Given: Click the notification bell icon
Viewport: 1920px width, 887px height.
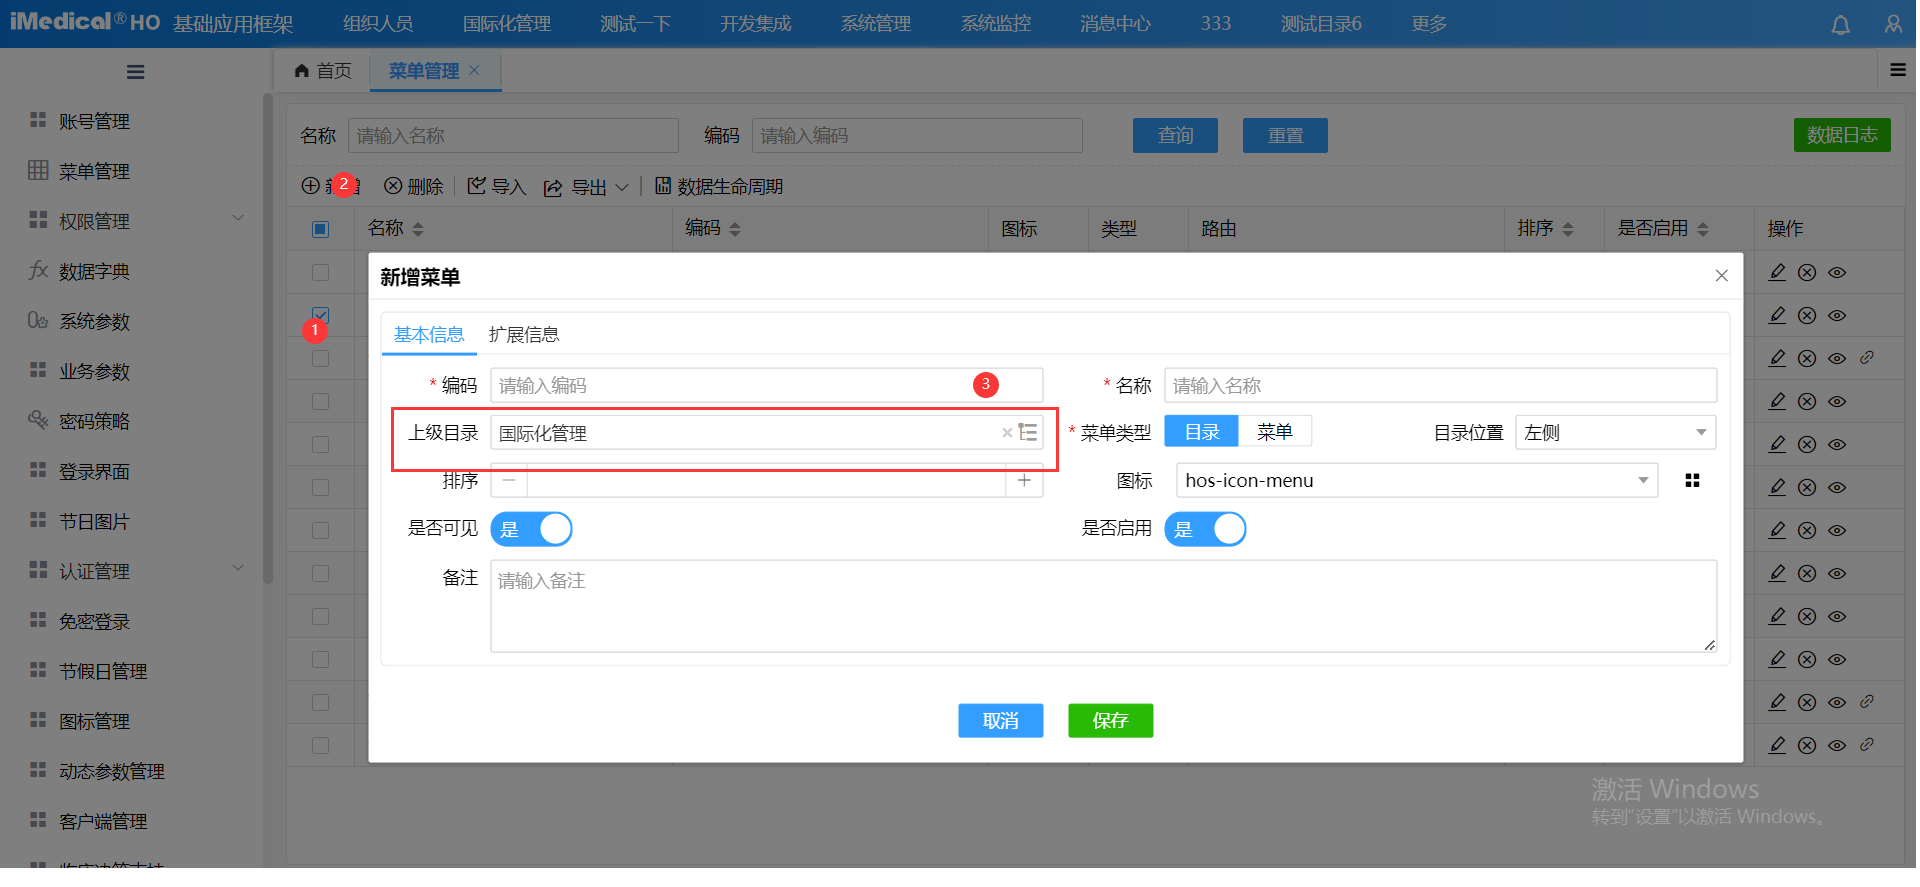Looking at the screenshot, I should click(x=1840, y=25).
